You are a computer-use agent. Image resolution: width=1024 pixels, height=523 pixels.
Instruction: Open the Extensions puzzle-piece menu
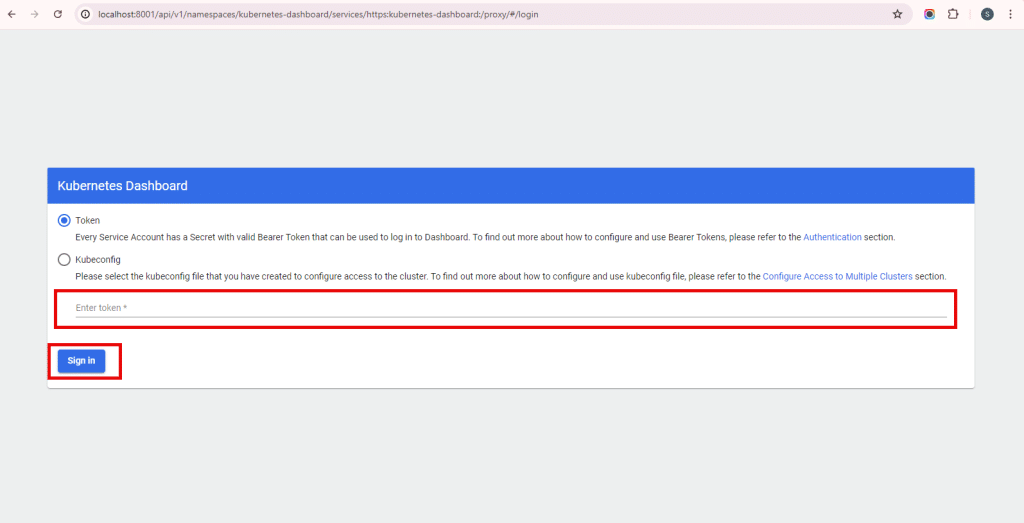point(953,14)
